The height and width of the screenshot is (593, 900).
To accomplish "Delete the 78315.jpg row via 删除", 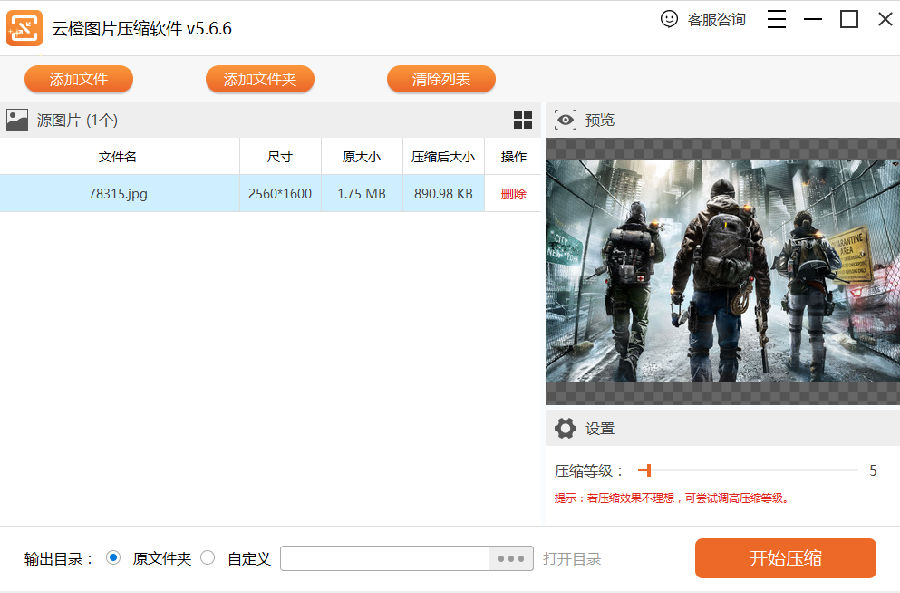I will click(x=513, y=194).
